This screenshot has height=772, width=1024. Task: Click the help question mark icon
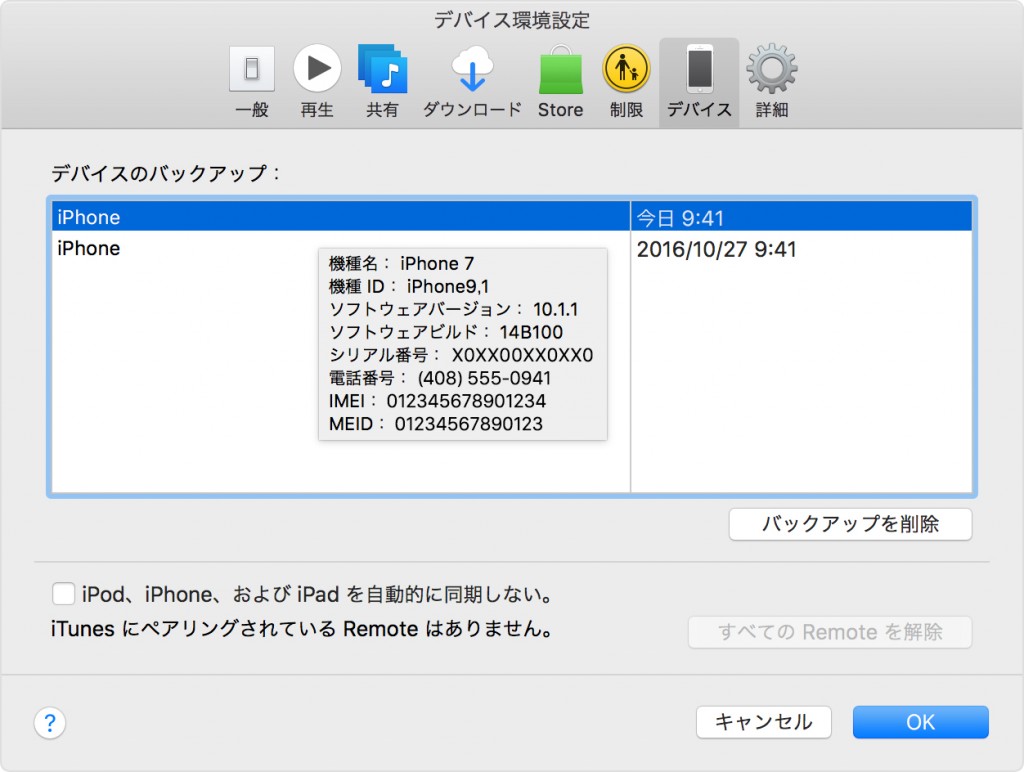[x=50, y=723]
